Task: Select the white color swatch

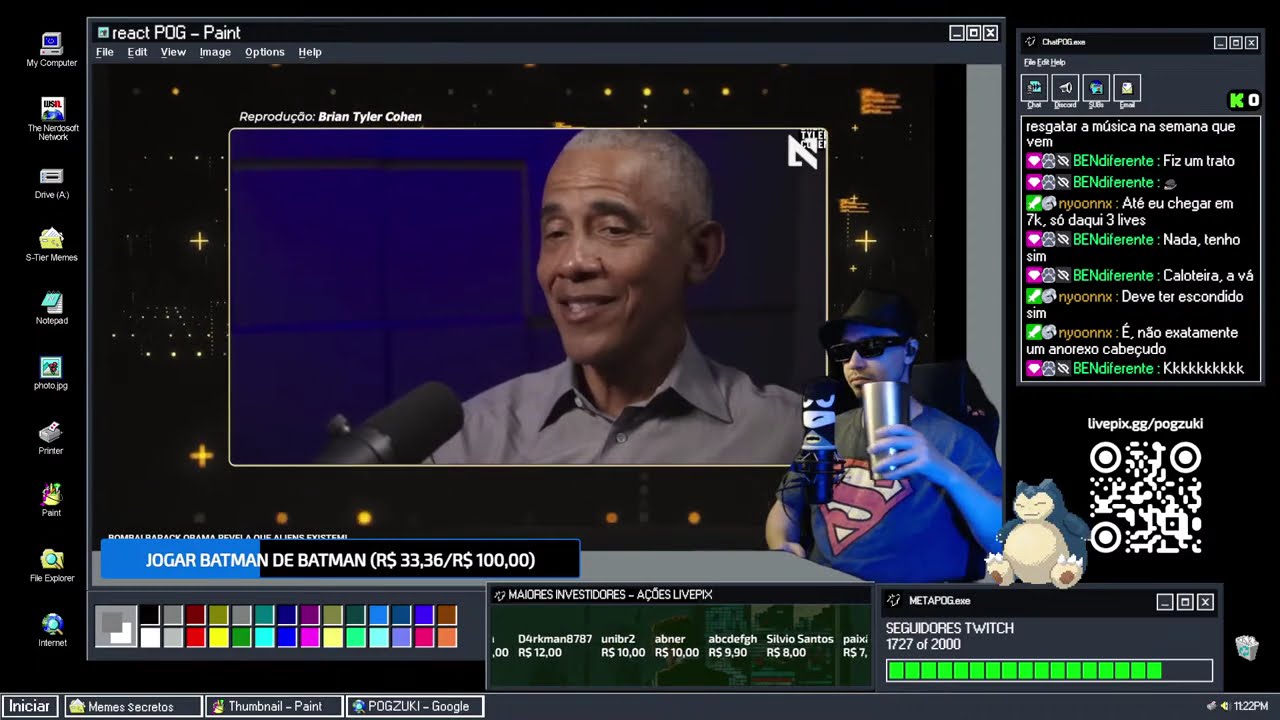Action: pos(149,637)
